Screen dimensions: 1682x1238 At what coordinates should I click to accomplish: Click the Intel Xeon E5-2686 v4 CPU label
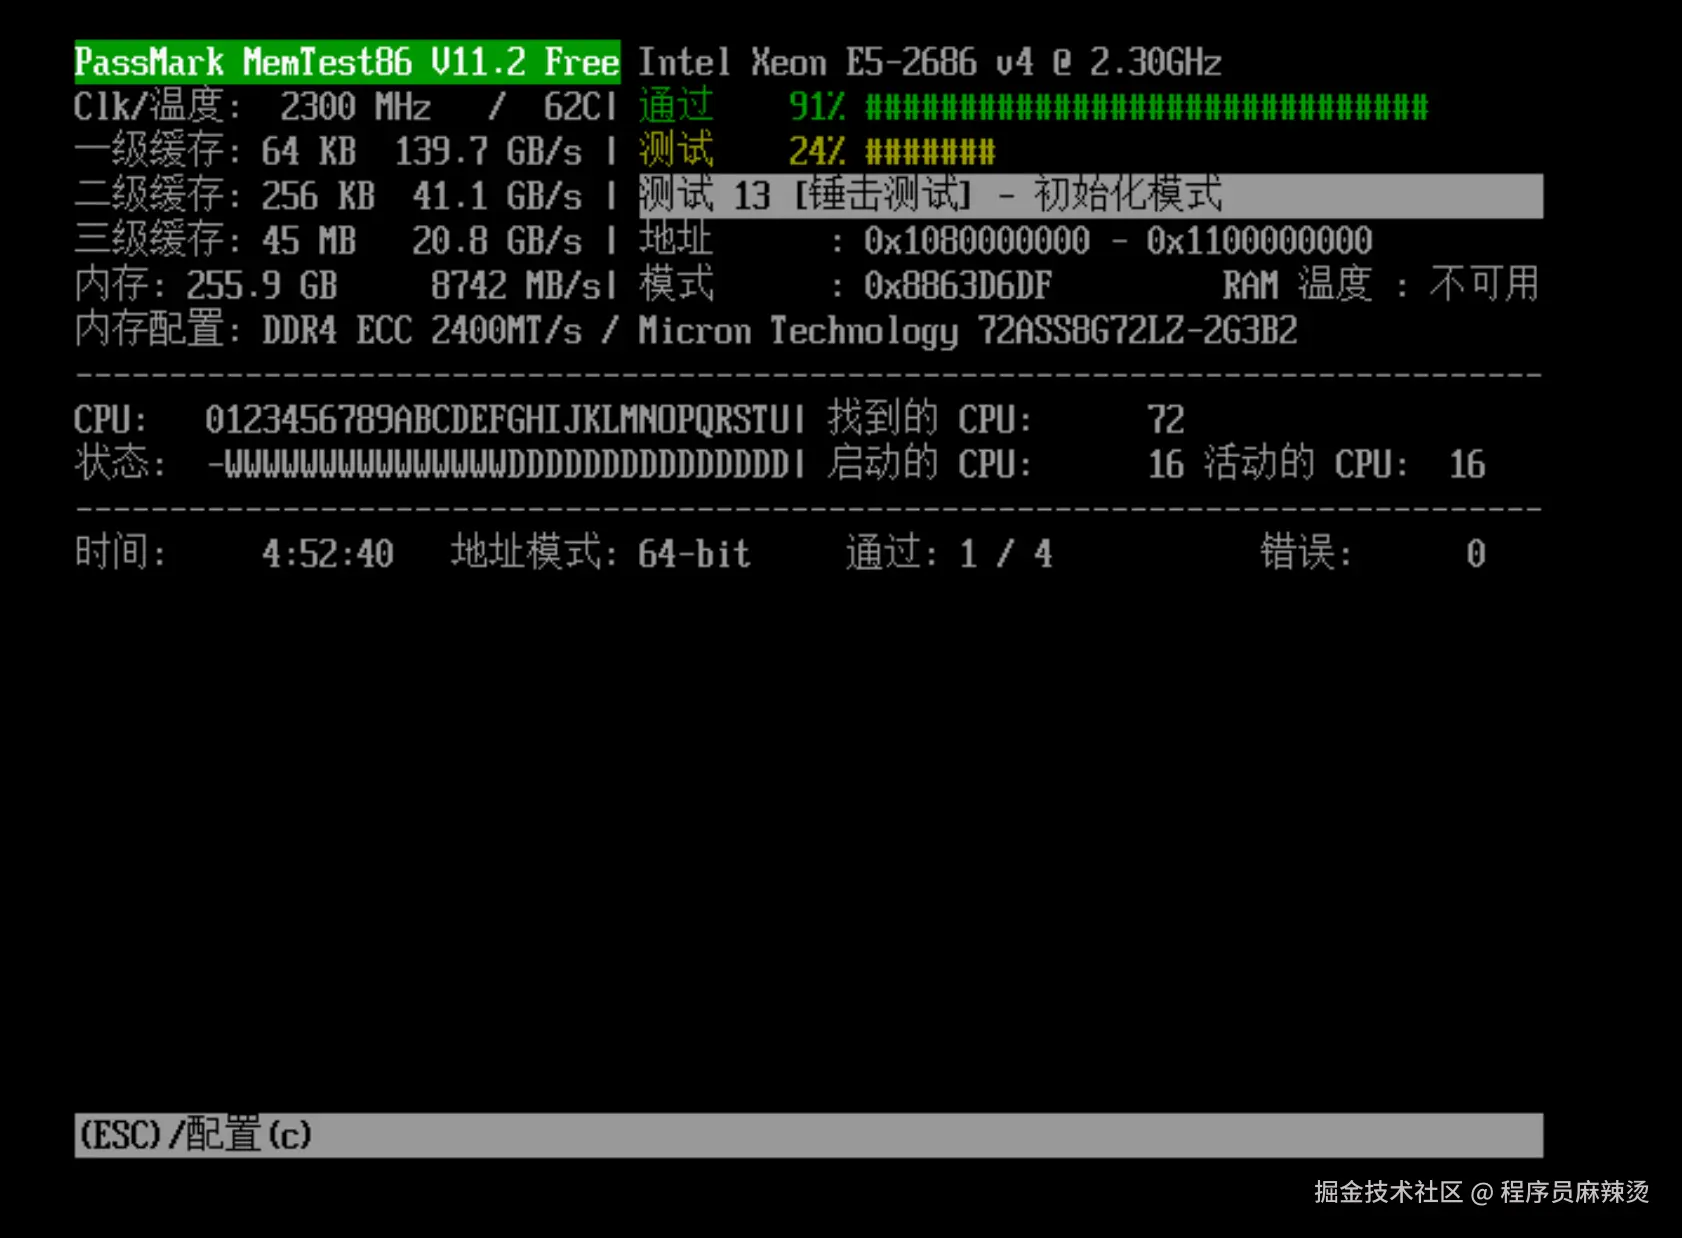930,62
